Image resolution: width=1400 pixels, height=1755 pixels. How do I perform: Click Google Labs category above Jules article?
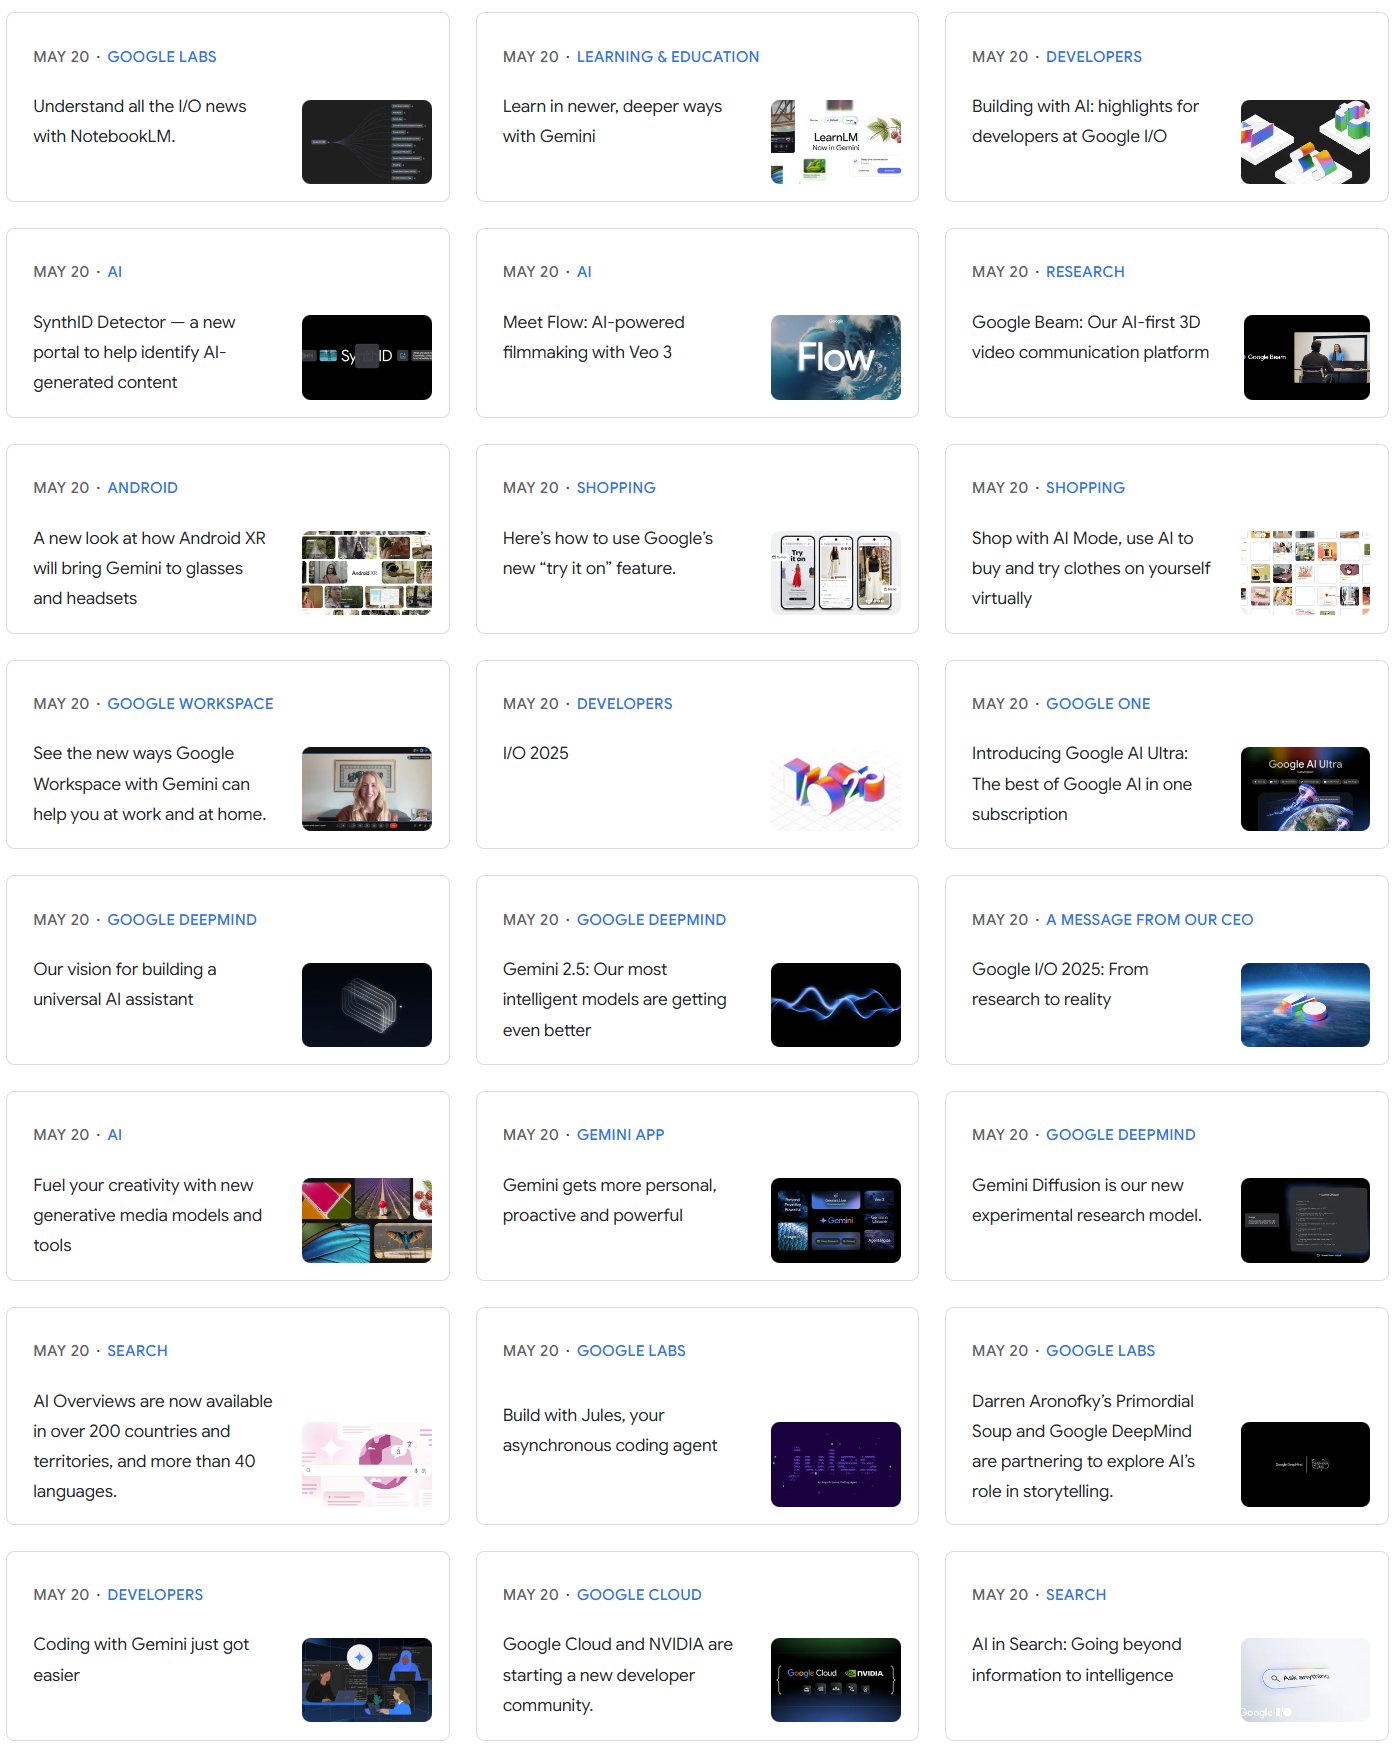[x=631, y=1351]
